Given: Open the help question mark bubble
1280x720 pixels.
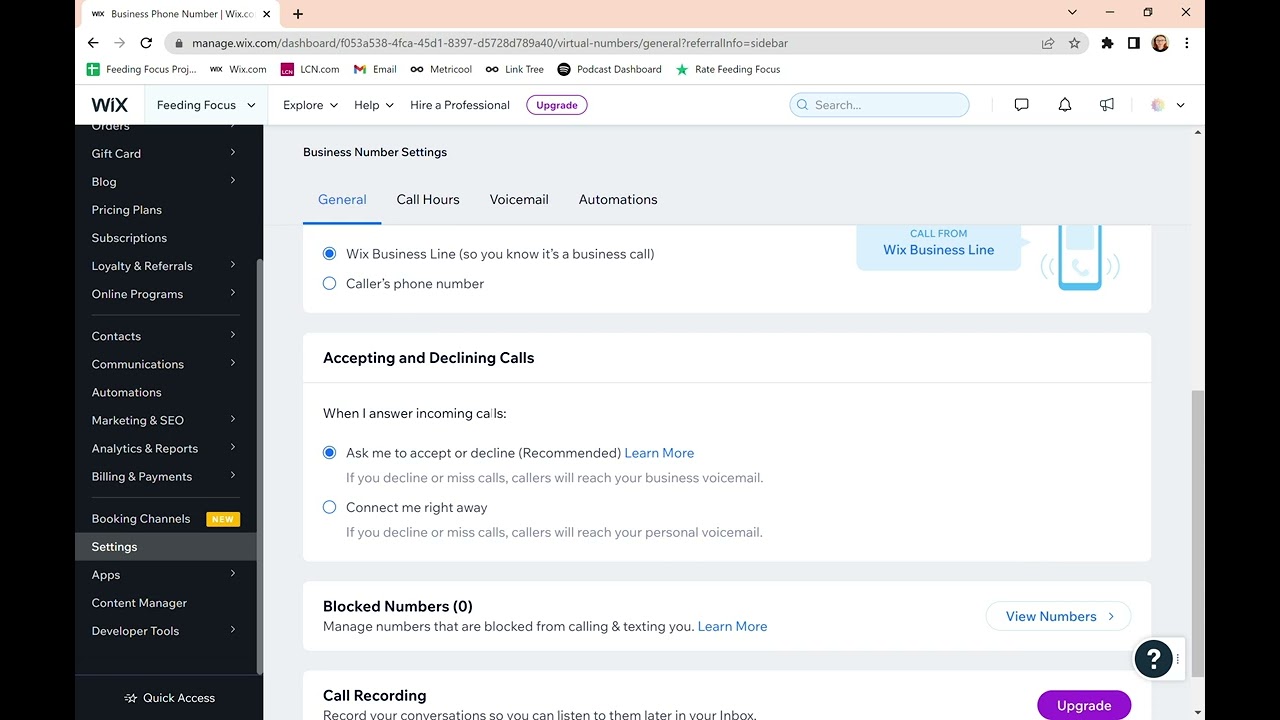Looking at the screenshot, I should coord(1153,658).
